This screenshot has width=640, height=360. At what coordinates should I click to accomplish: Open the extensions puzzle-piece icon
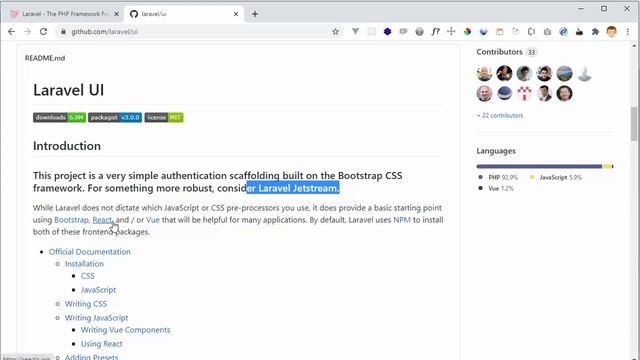tap(596, 31)
